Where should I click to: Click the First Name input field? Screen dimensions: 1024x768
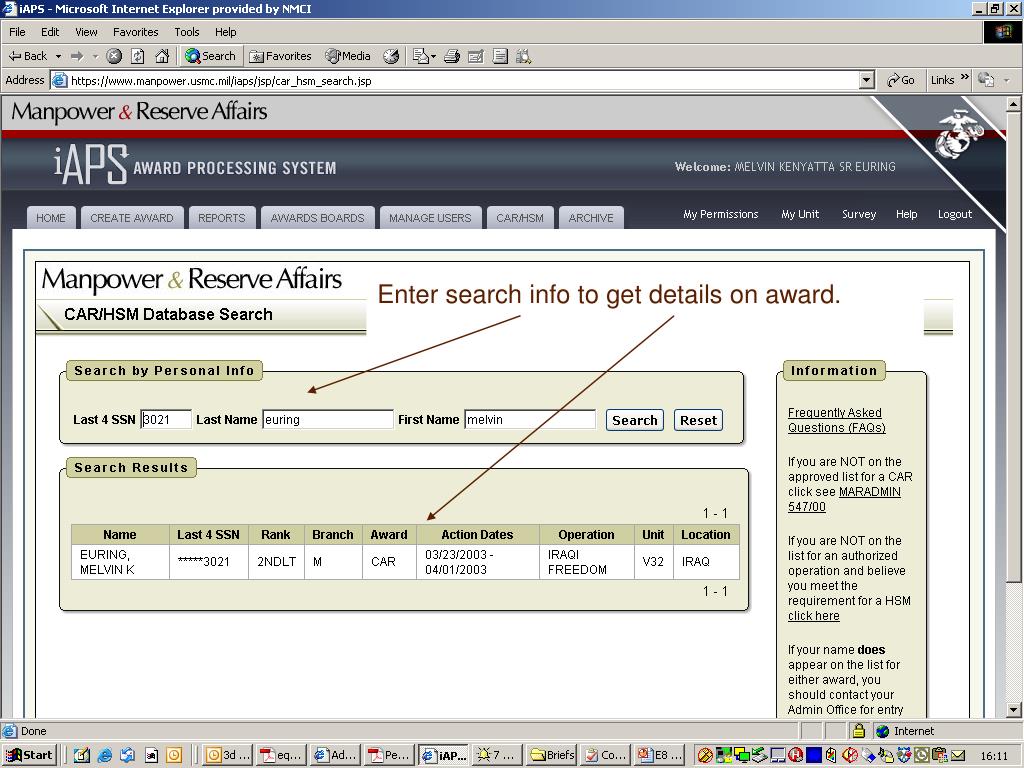click(x=530, y=419)
